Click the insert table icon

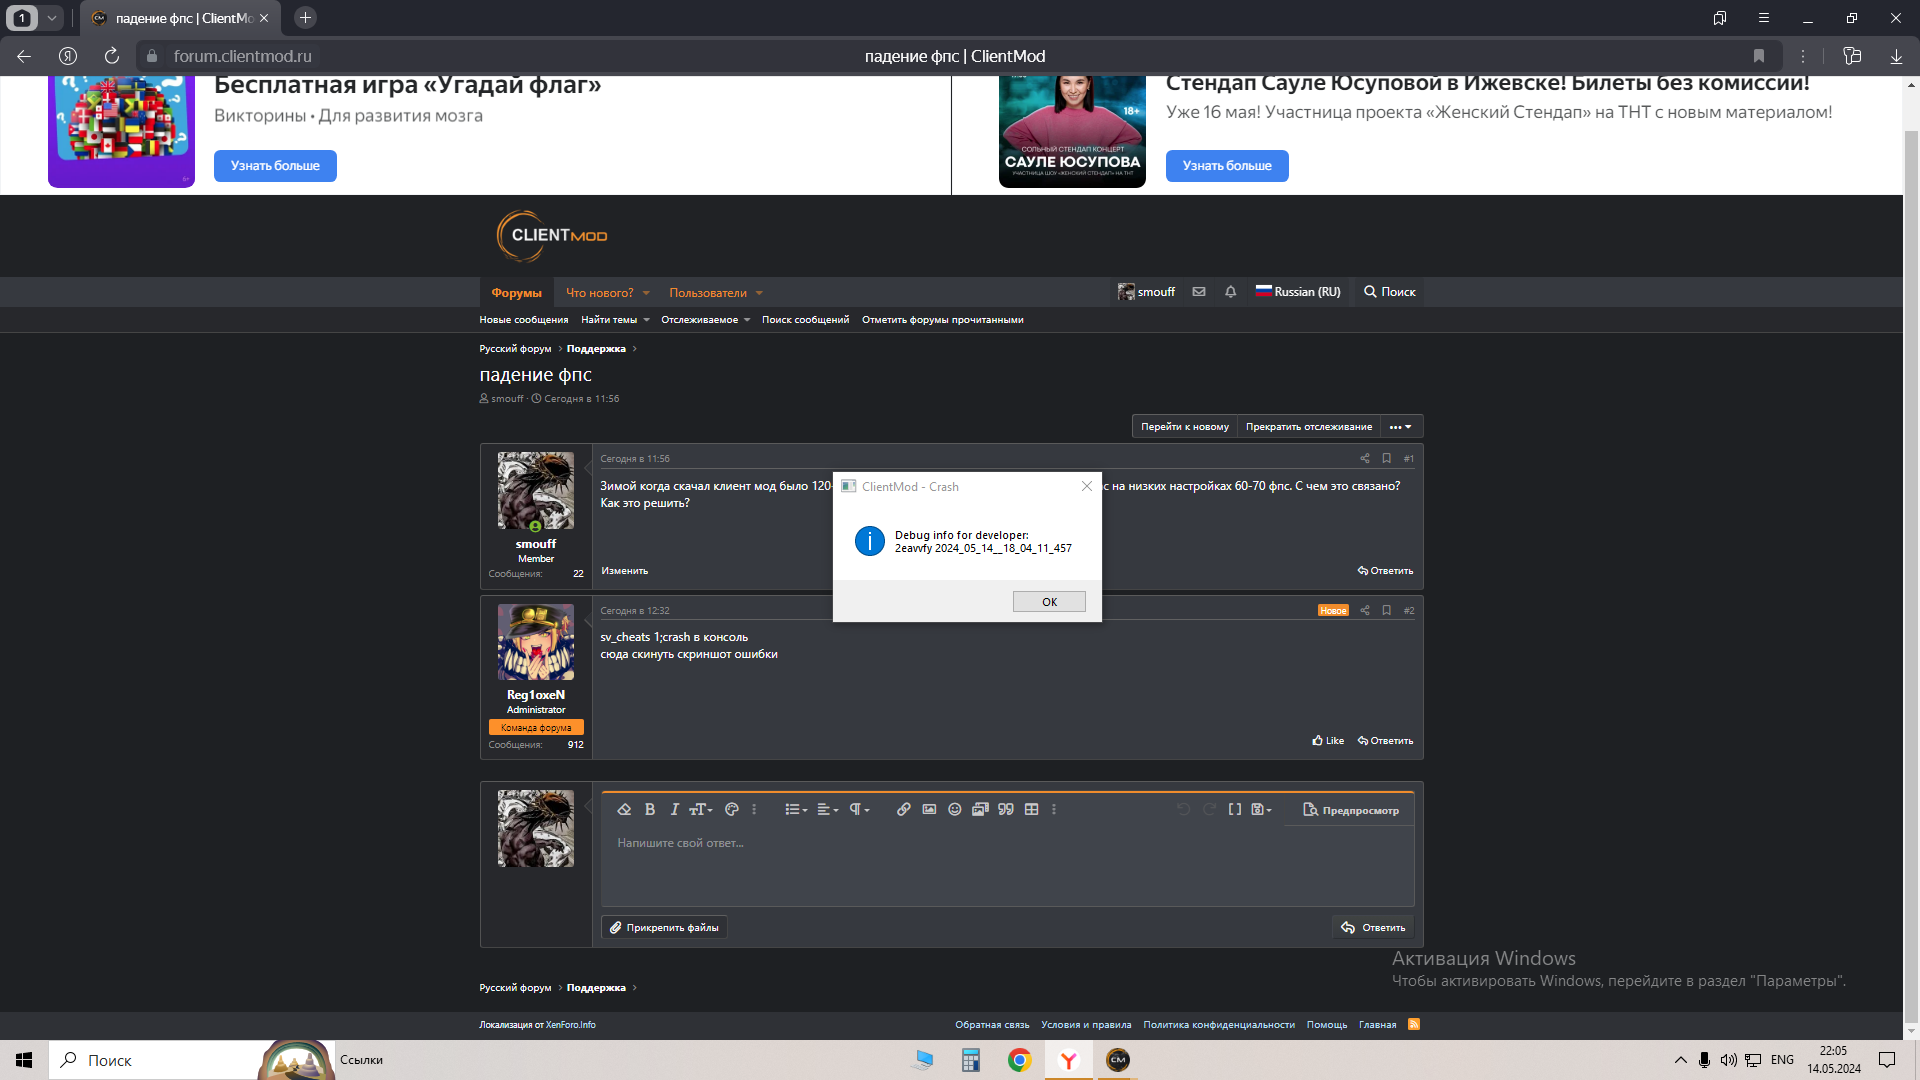(x=1031, y=809)
